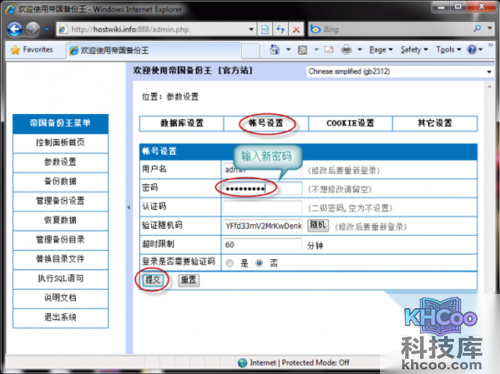The height and width of the screenshot is (374, 500).
Task: Click the 提交 submit button
Action: point(153,280)
